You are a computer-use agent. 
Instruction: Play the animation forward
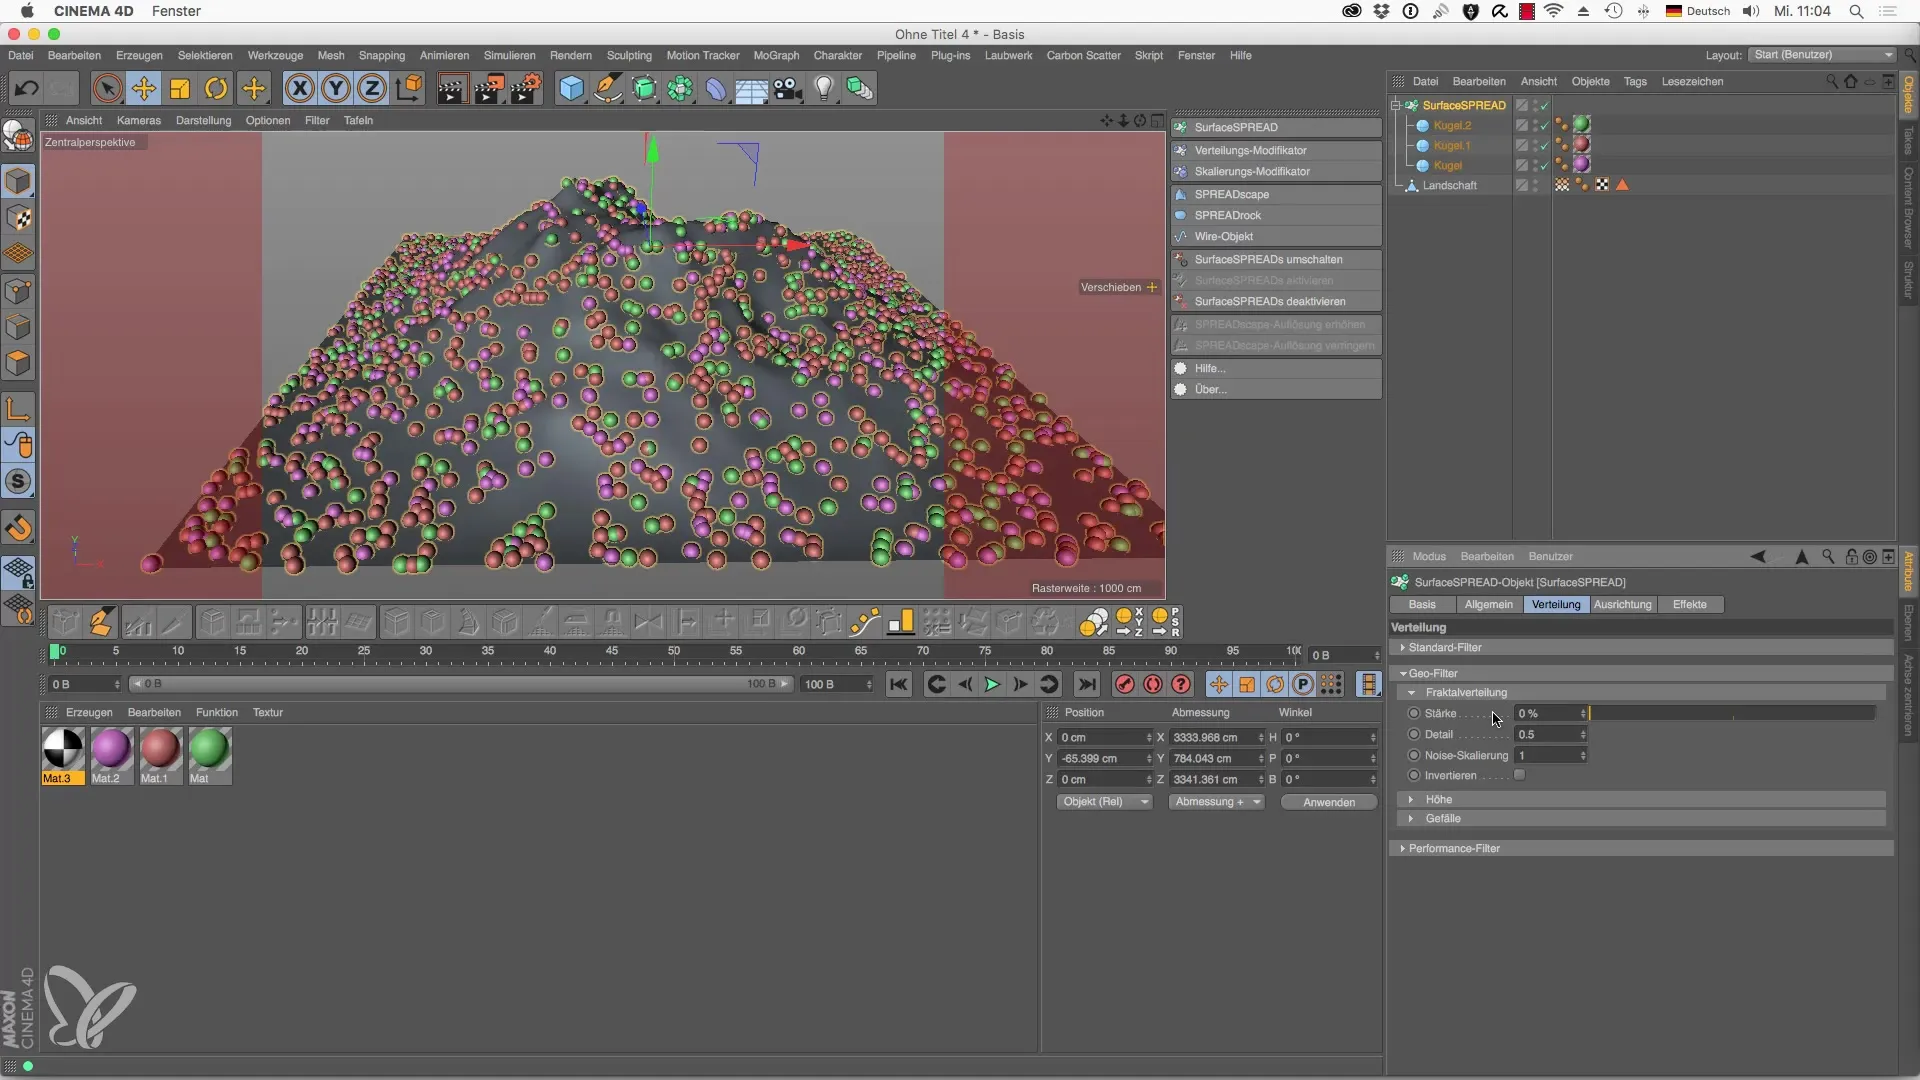[x=992, y=685]
